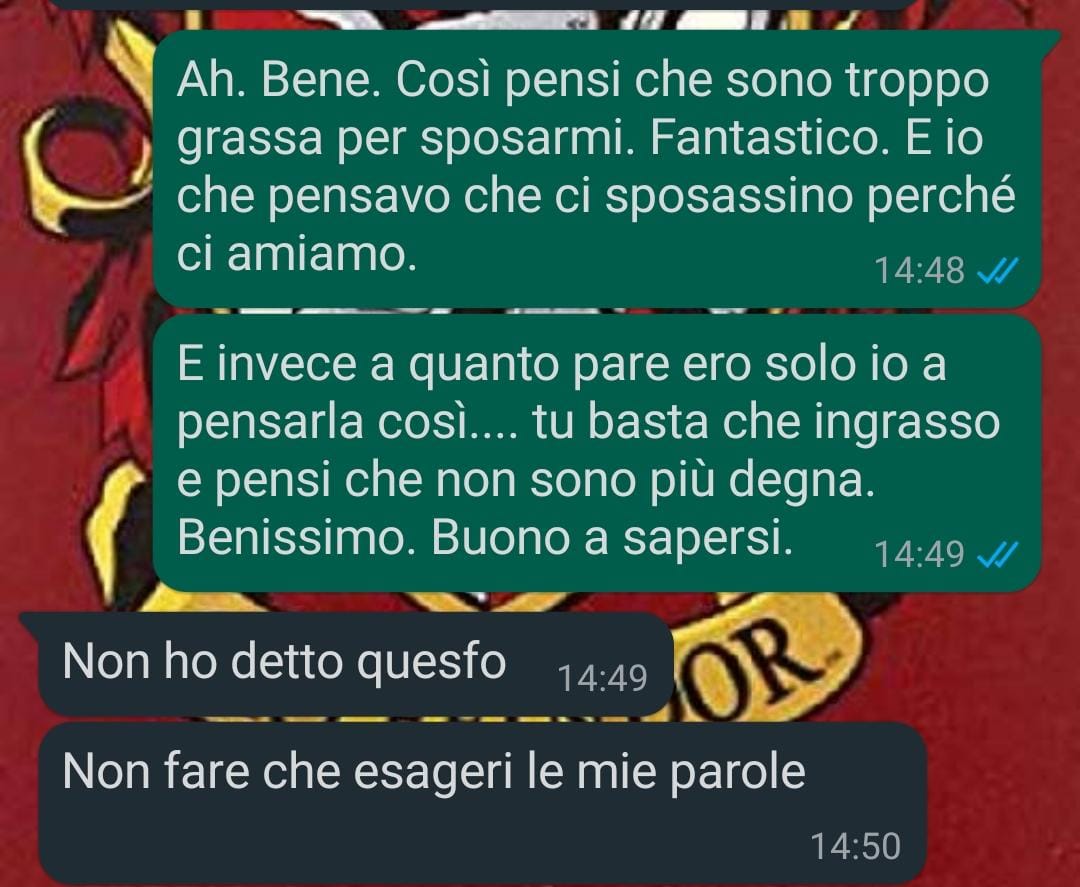Select the 14:49 timestamp in green bubble

click(919, 554)
